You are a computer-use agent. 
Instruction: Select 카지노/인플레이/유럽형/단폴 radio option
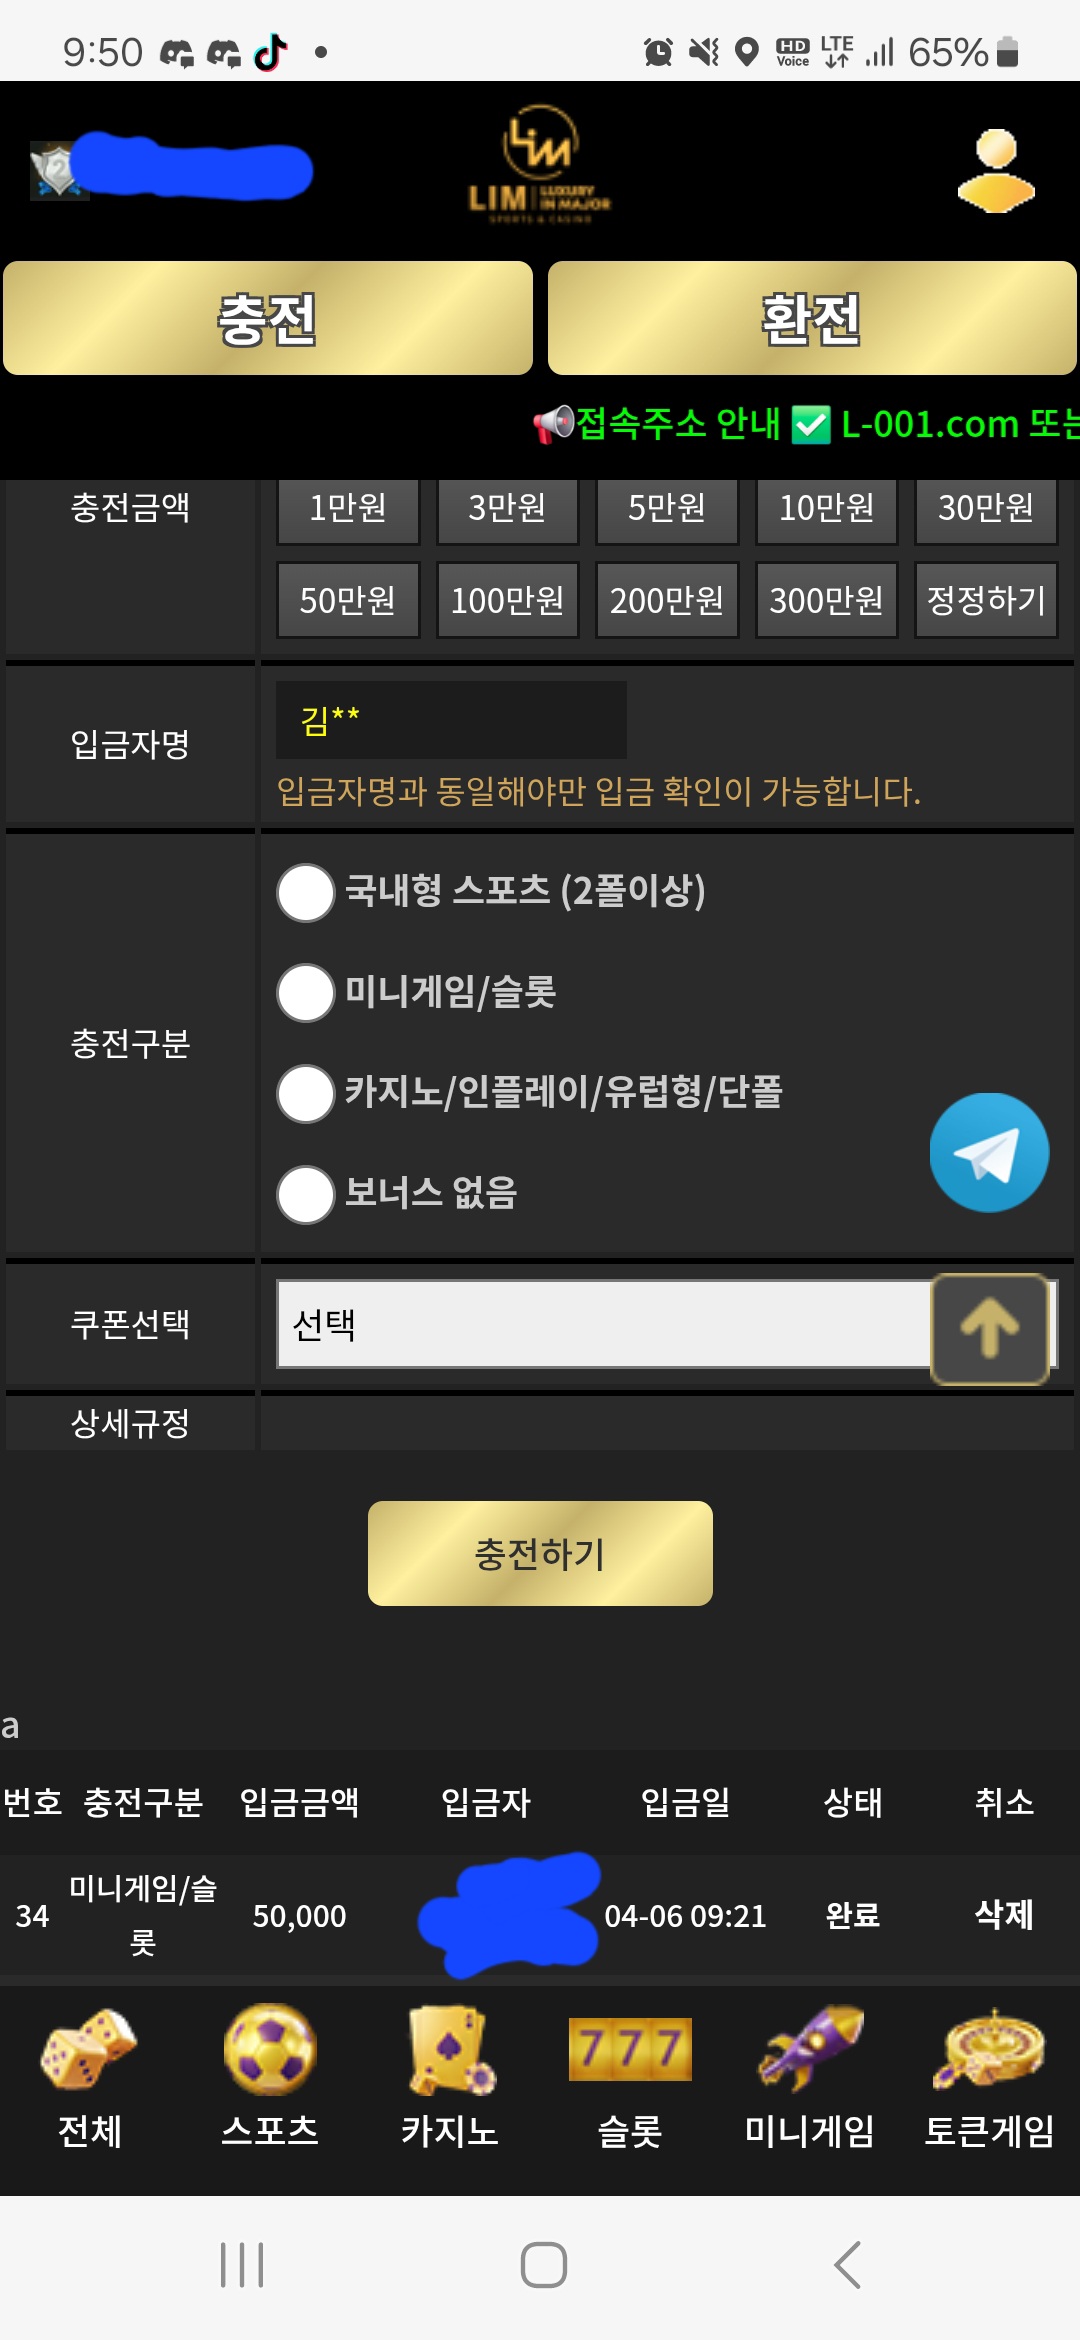306,1093
